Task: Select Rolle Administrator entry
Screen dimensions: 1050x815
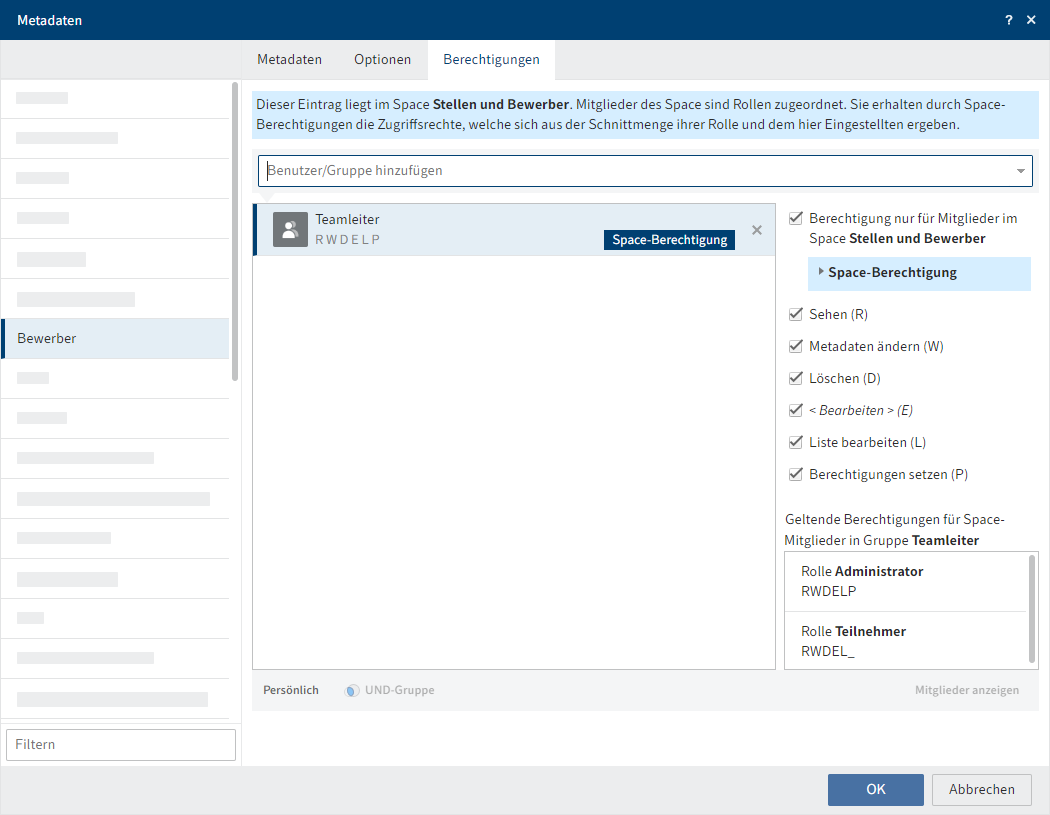Action: click(905, 581)
